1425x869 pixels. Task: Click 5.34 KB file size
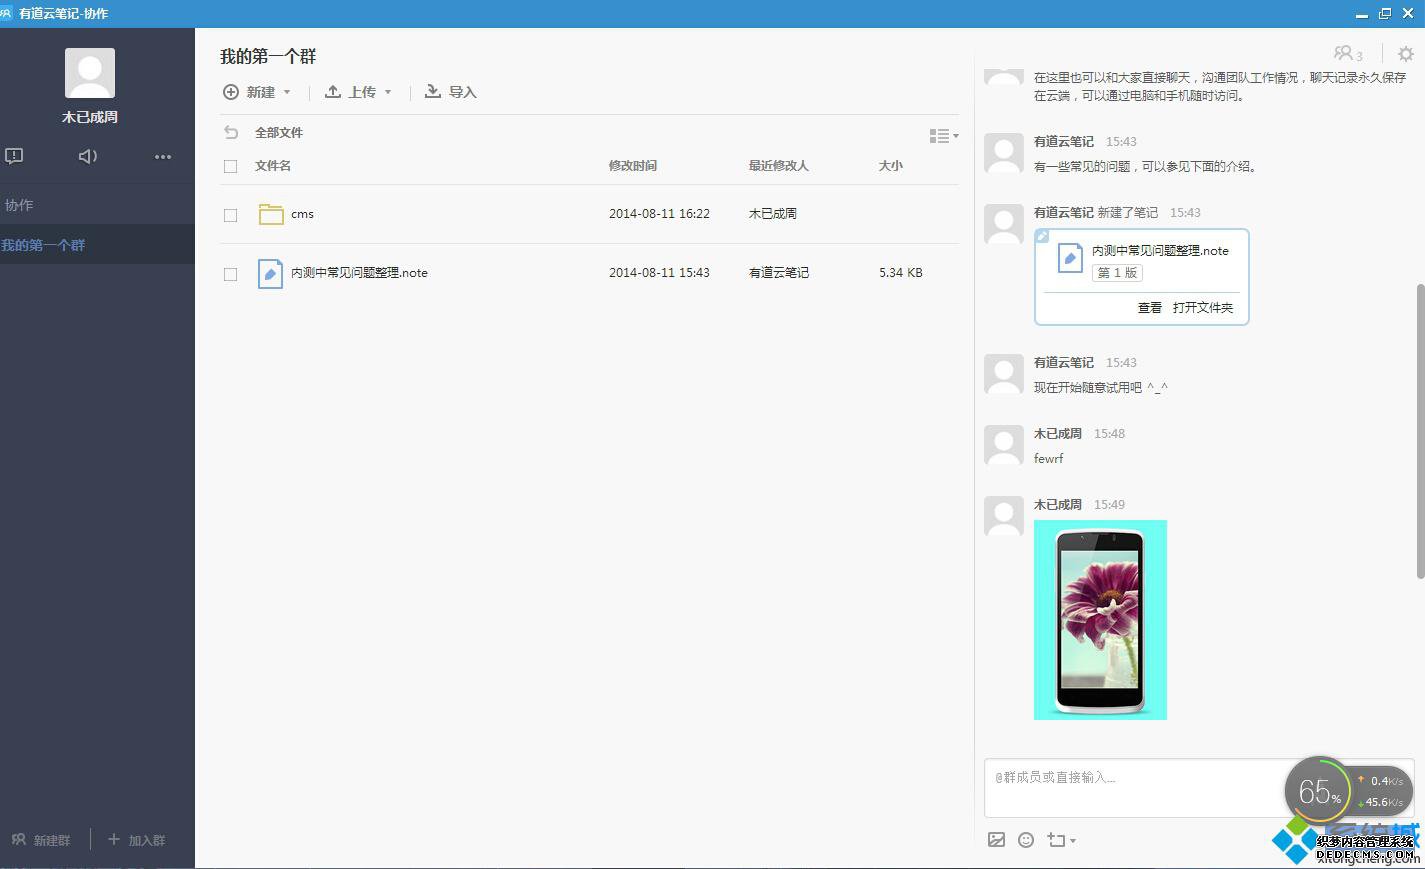tap(901, 272)
